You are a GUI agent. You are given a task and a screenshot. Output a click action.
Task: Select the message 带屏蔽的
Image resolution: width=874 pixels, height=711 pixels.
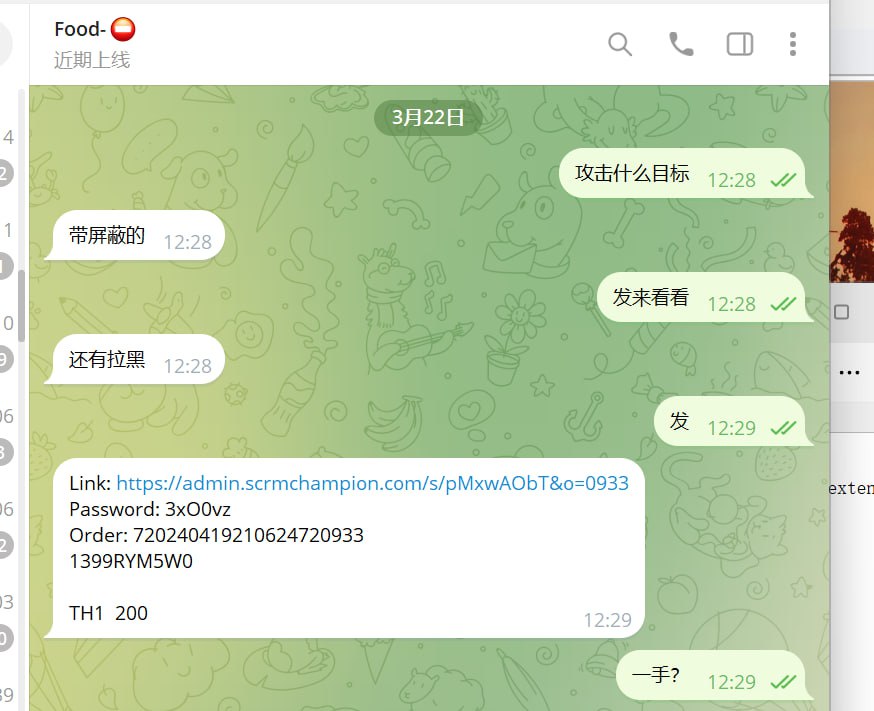[x=107, y=235]
